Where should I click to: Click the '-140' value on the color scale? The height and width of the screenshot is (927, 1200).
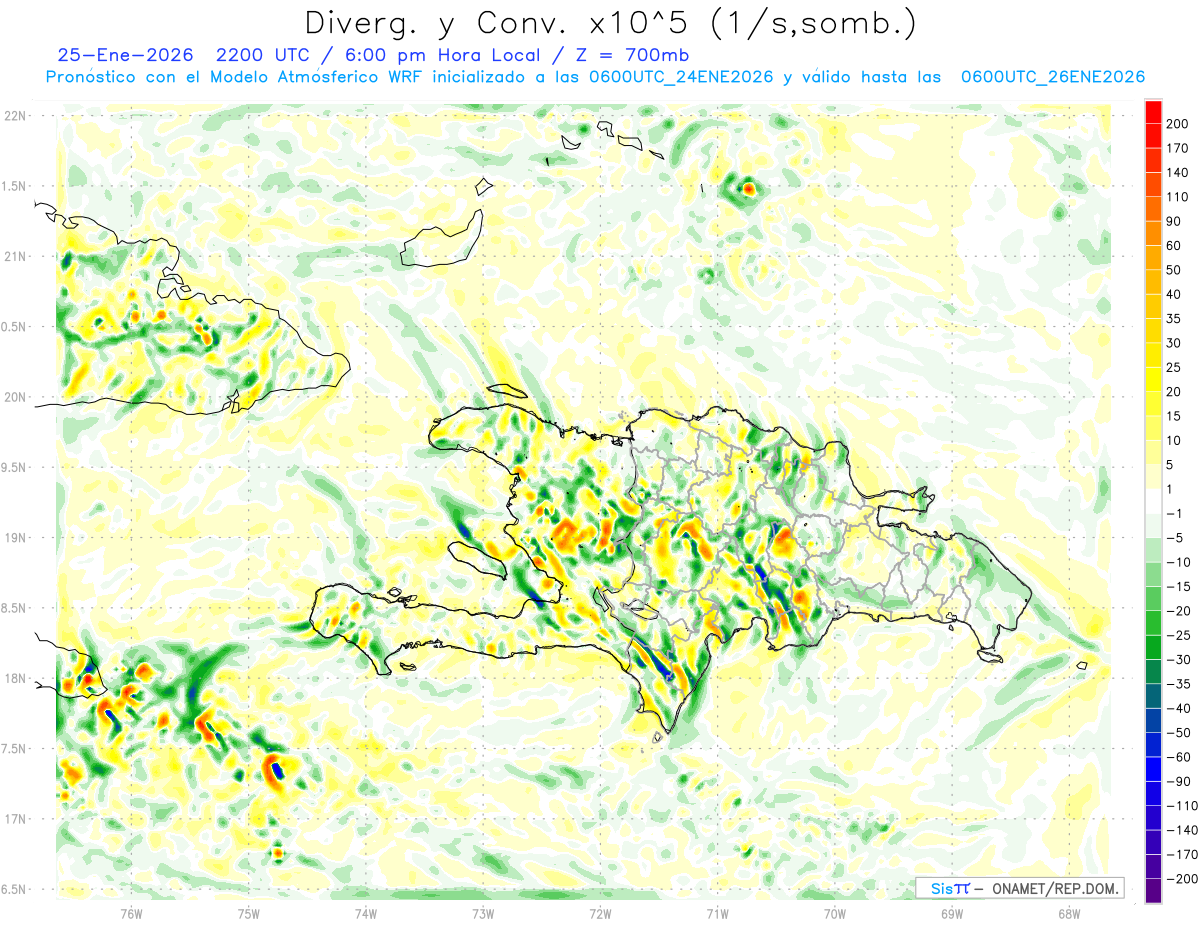click(x=1182, y=831)
